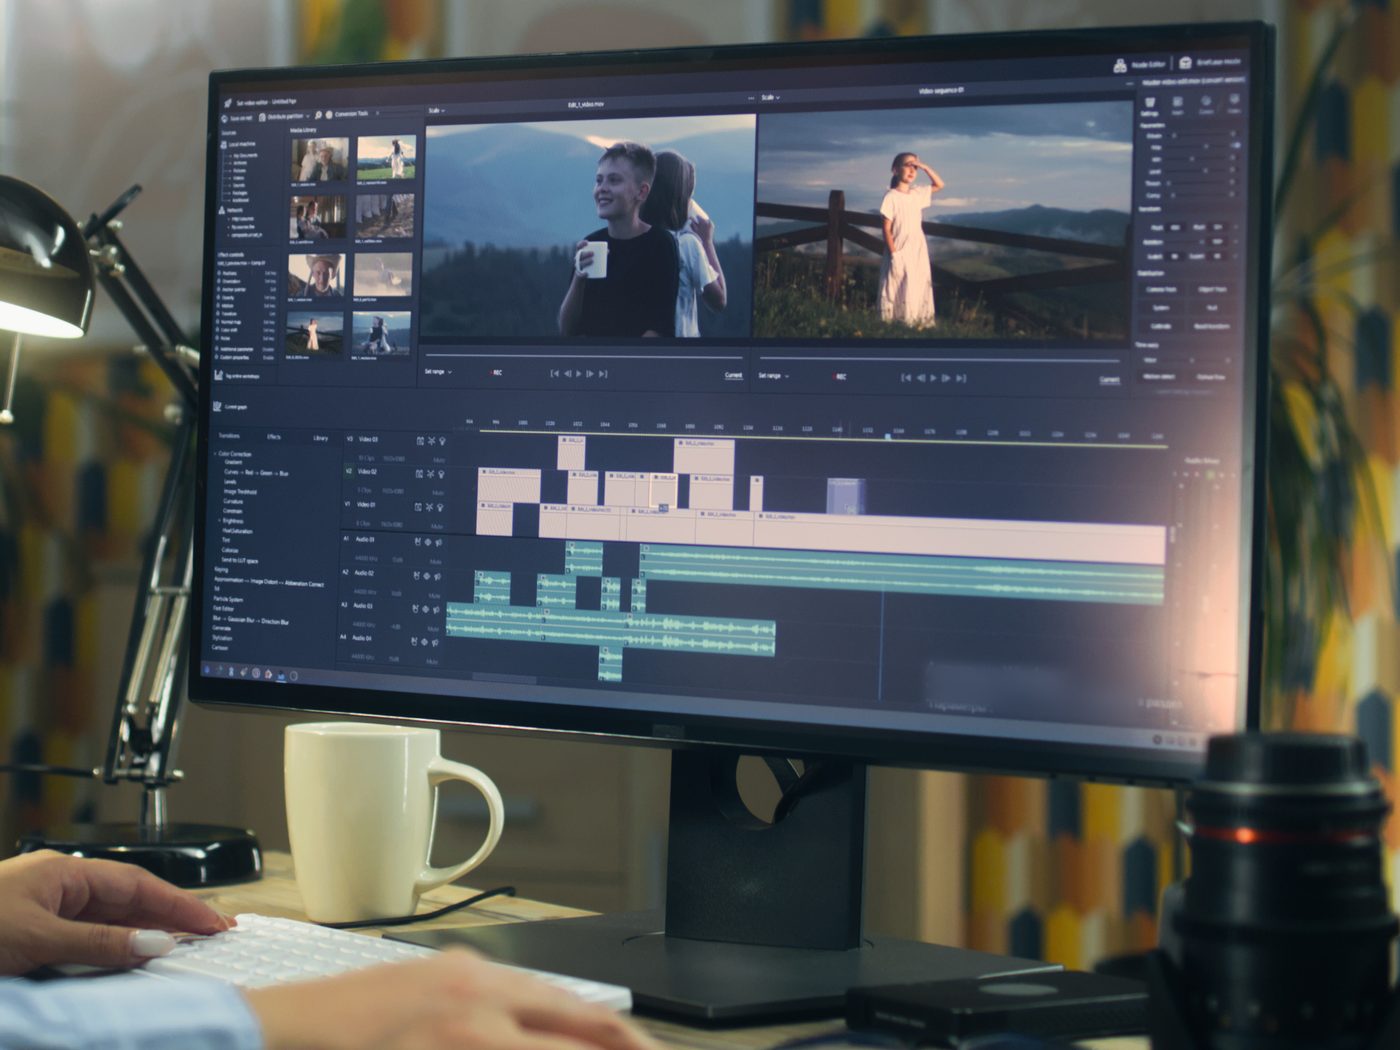Mute the Audio 01 track
1400x1050 pixels.
tap(435, 562)
